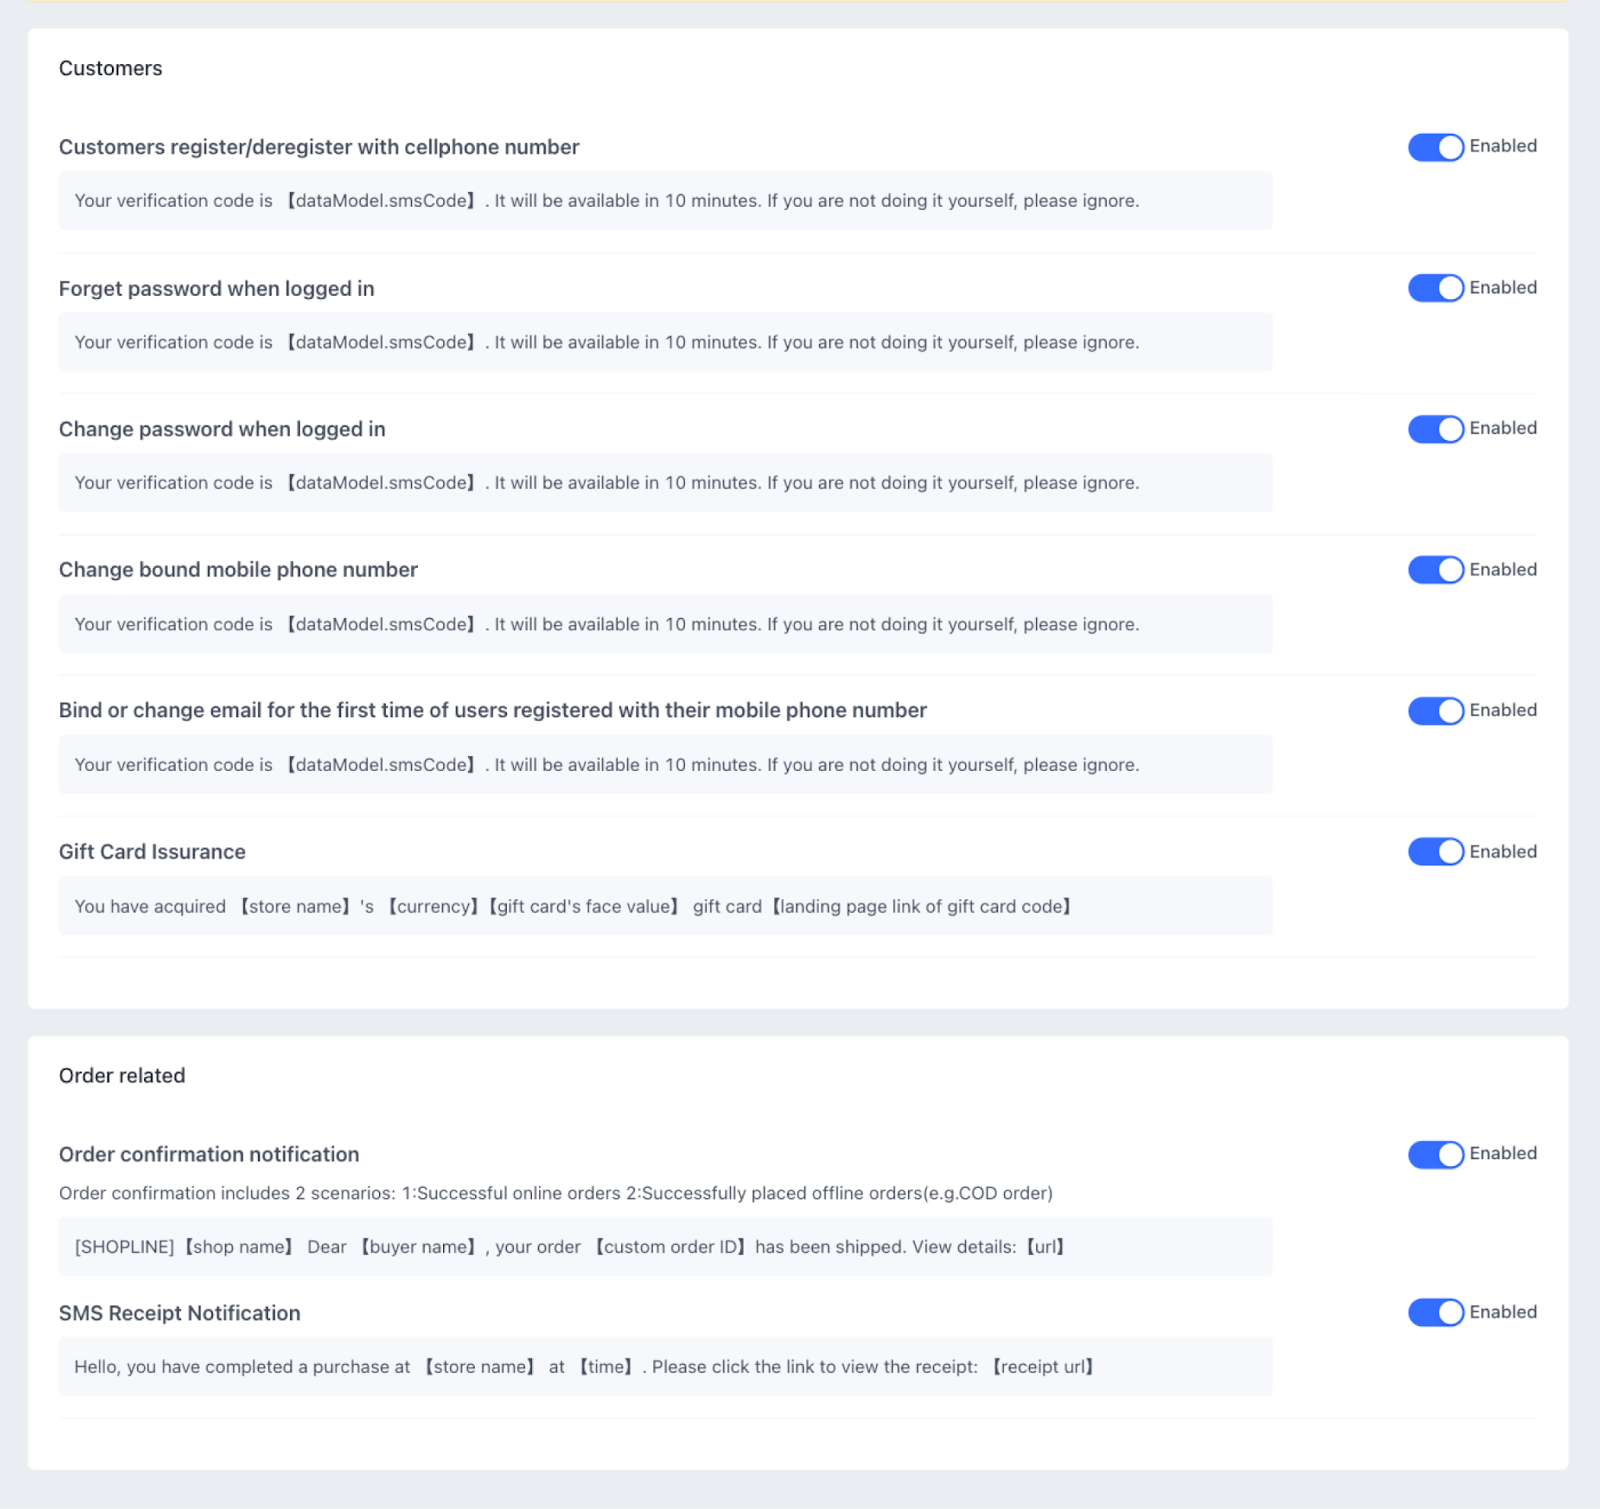This screenshot has width=1600, height=1509.
Task: Toggle the Gift Card Issurance switch
Action: click(x=1435, y=852)
